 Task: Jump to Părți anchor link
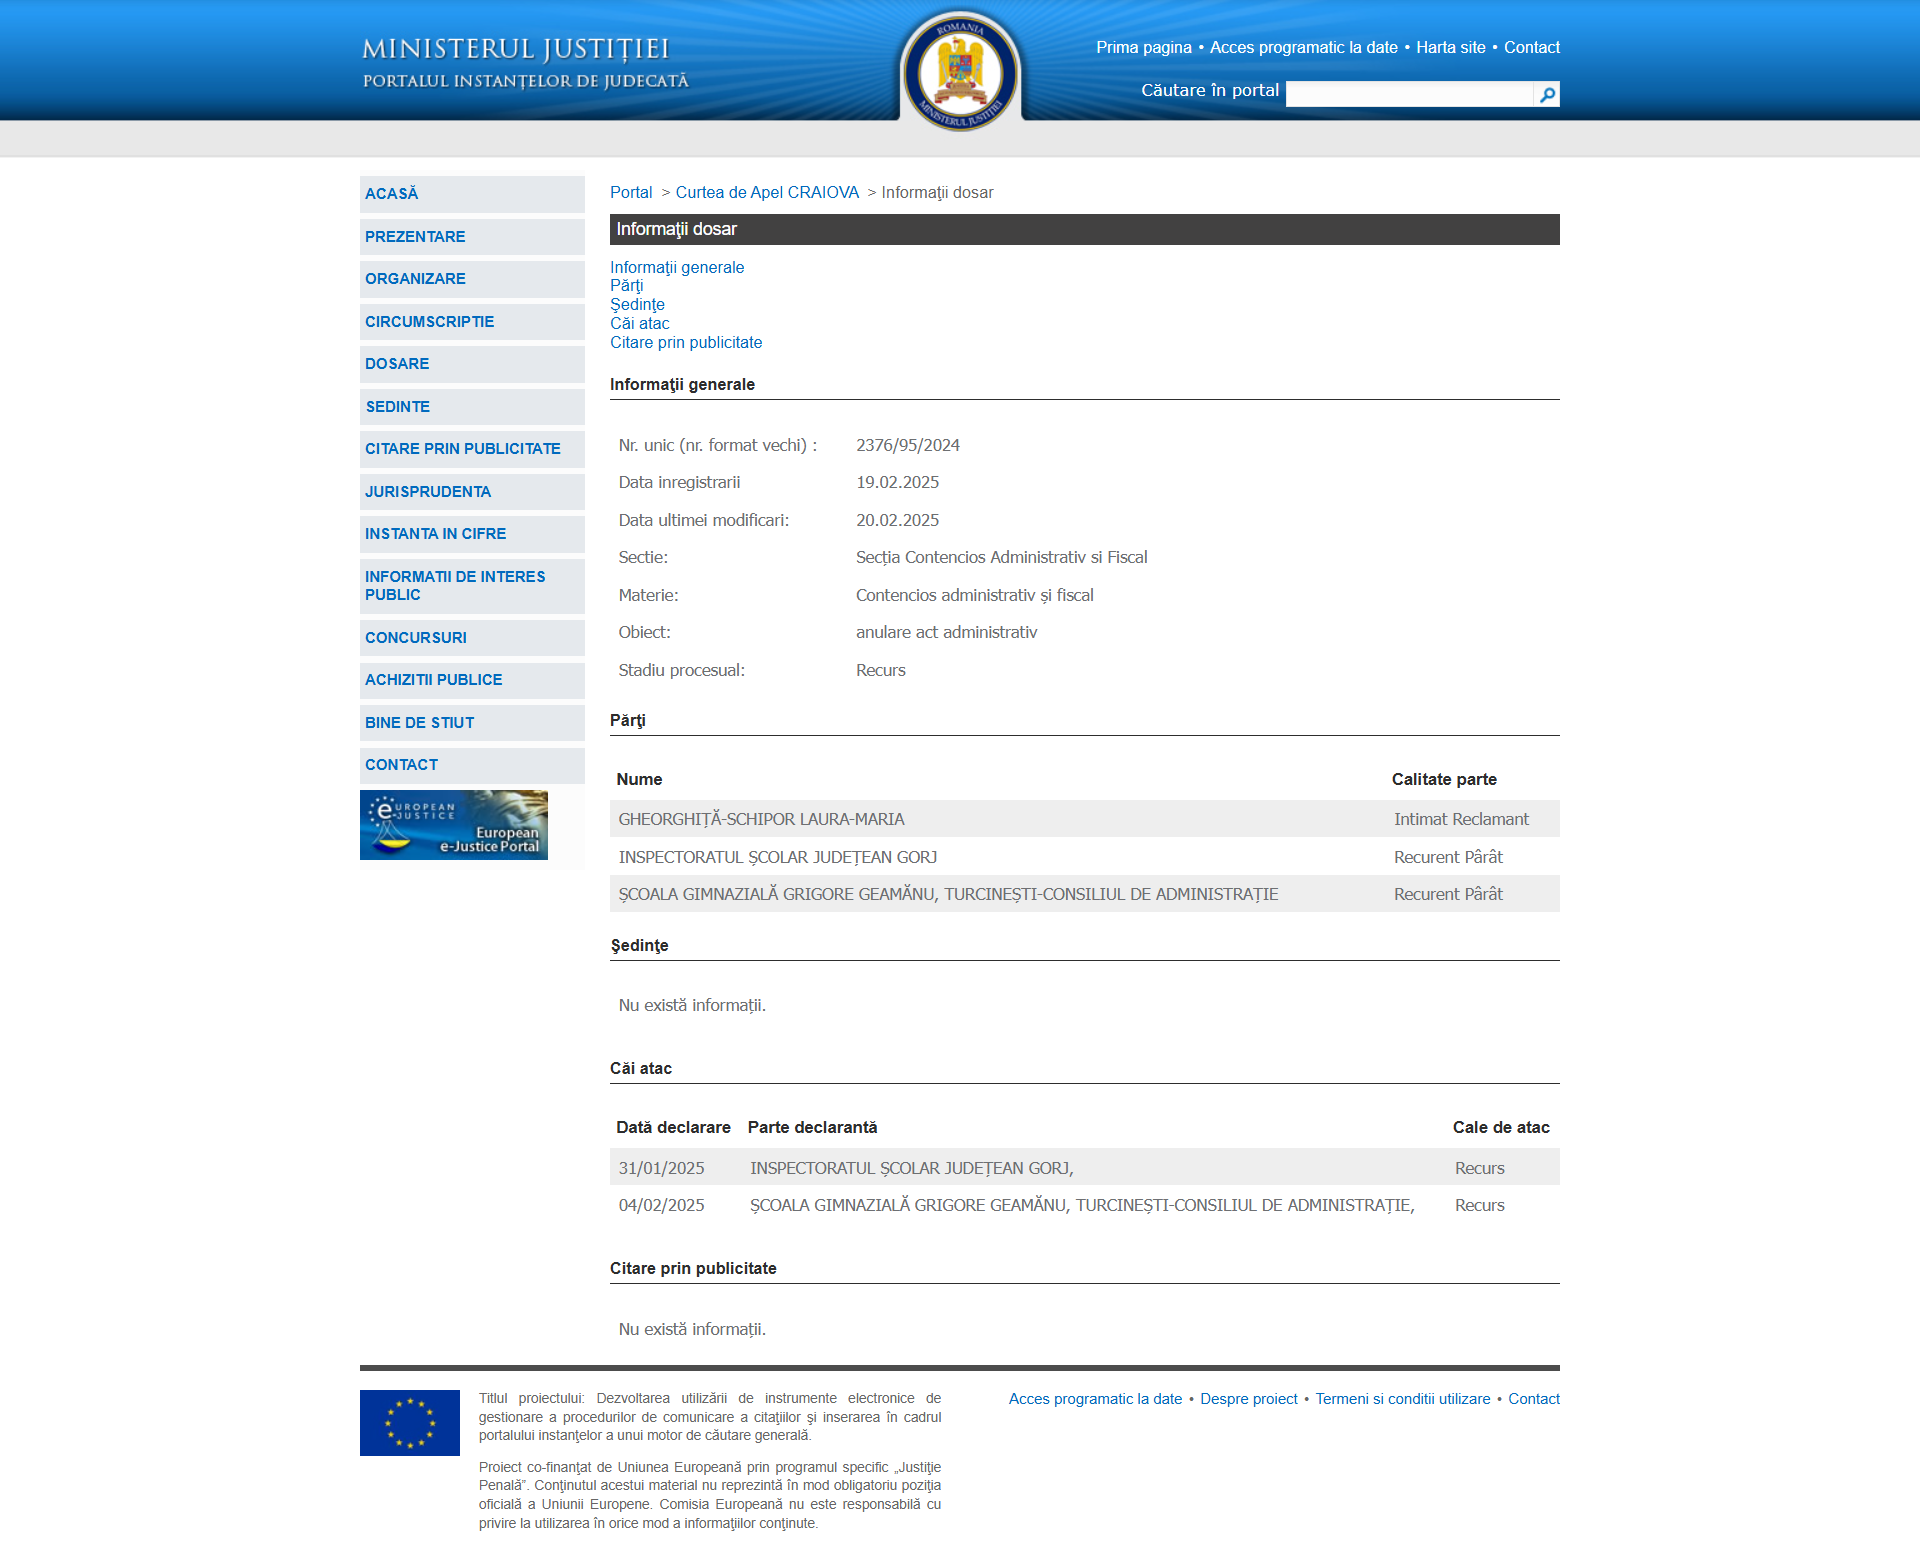627,286
